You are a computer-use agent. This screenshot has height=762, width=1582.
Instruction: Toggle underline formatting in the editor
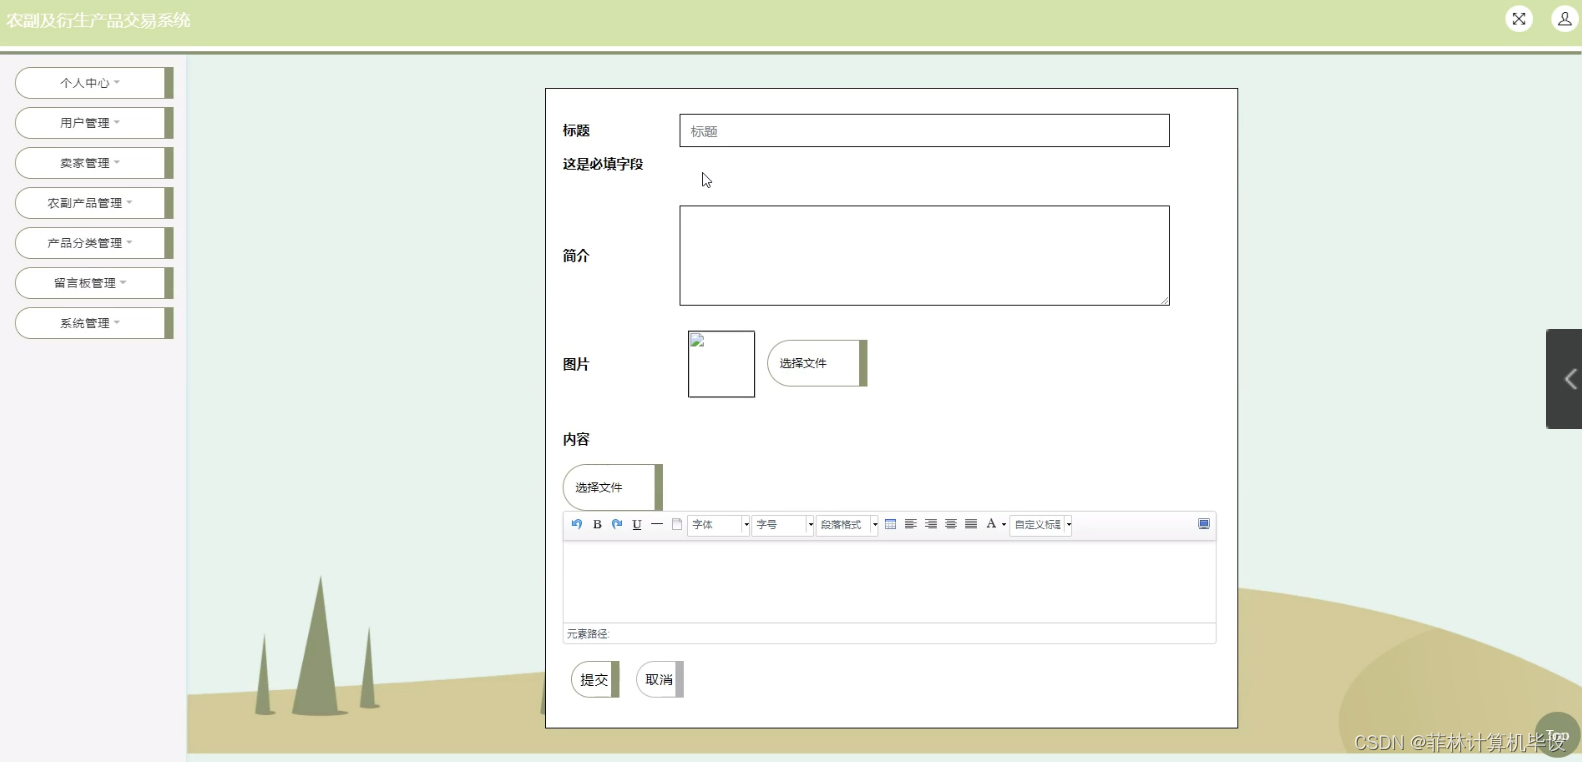[x=637, y=524]
